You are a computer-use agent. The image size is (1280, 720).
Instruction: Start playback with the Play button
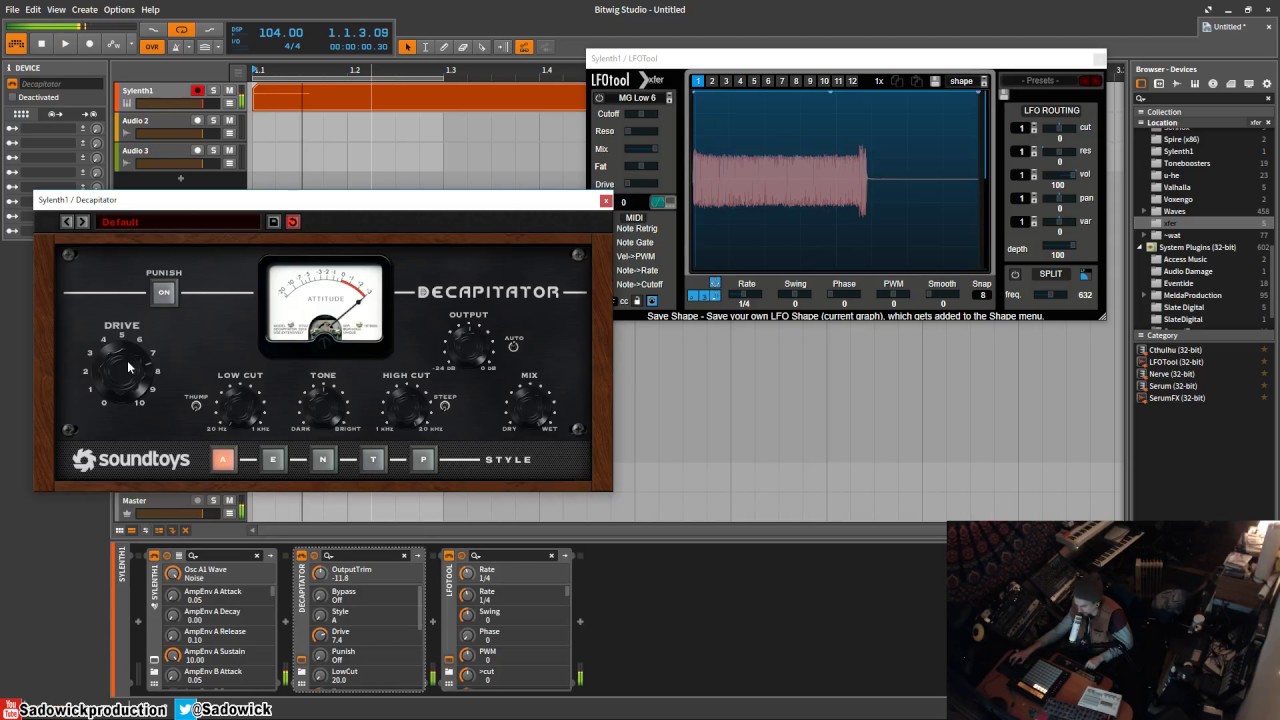pyautogui.click(x=65, y=44)
